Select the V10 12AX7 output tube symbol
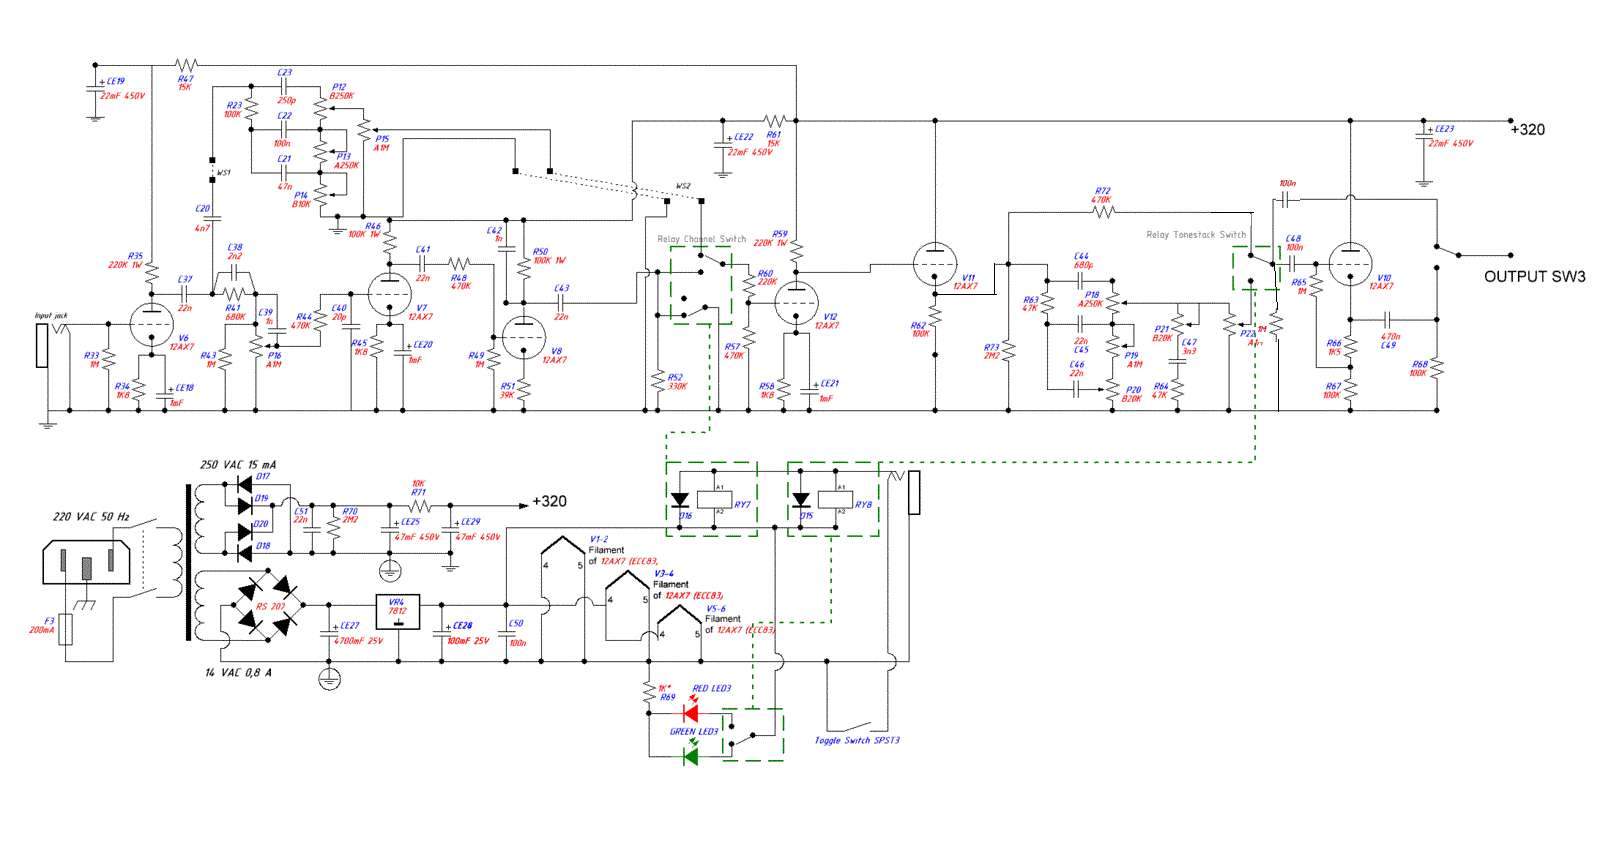 pos(1349,264)
